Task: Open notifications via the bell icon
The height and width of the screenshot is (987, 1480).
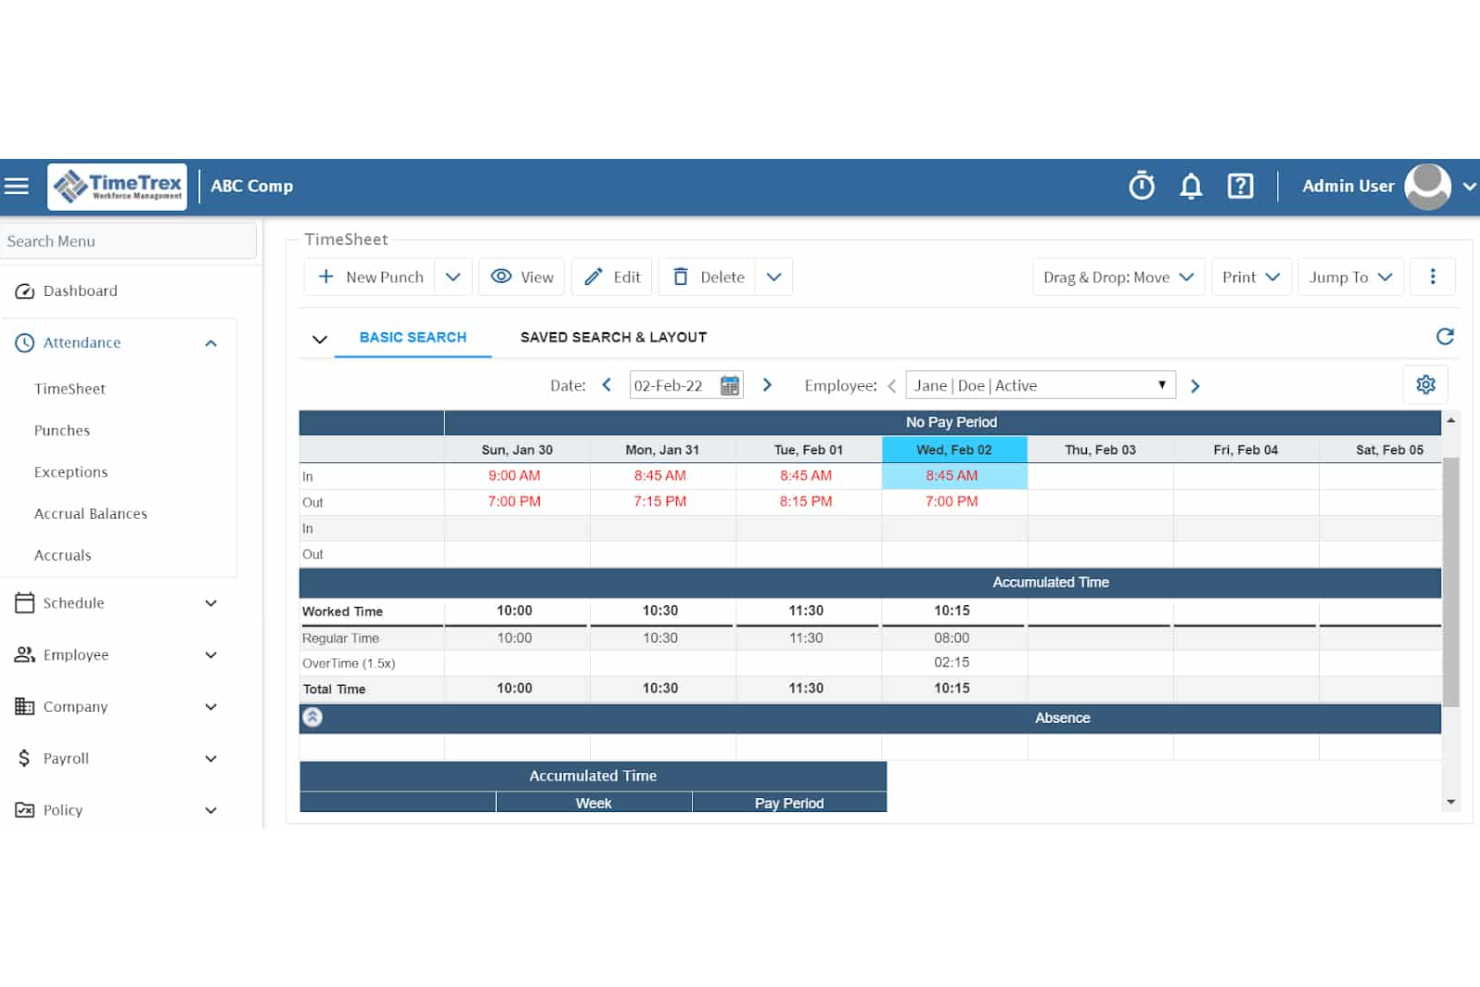Action: click(x=1191, y=185)
